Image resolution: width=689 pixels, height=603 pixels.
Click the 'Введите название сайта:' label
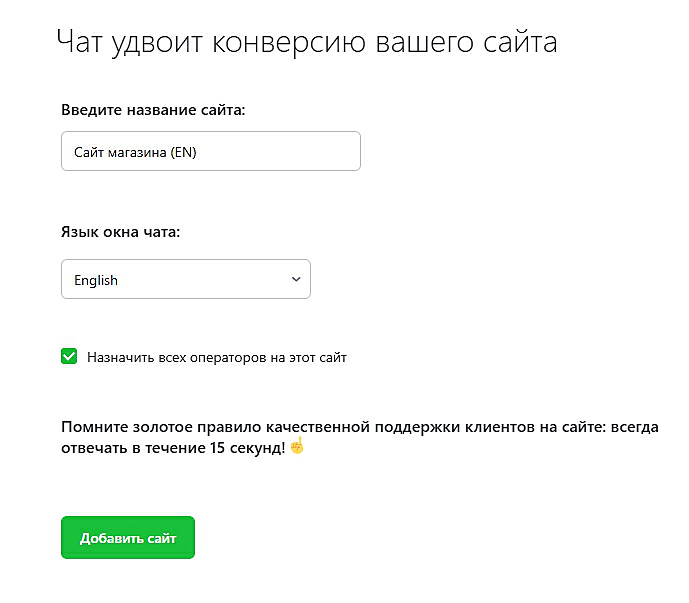[x=153, y=110]
